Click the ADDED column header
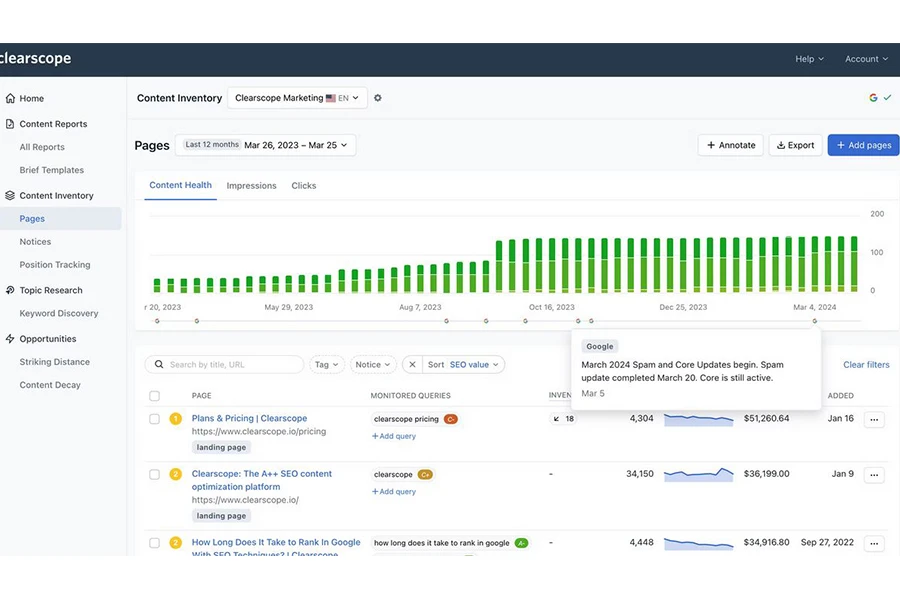Screen dimensions: 900x600 pyautogui.click(x=840, y=396)
